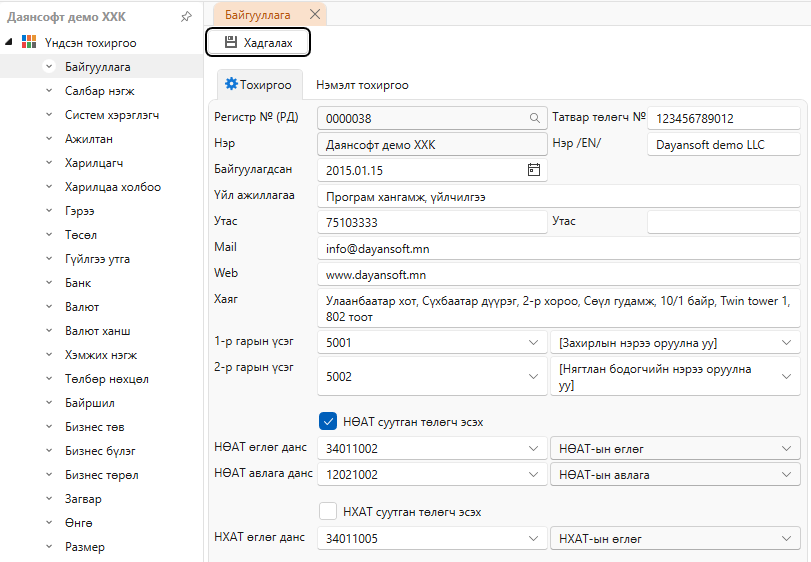Click the gear icon on Тохиргоо tab
Image resolution: width=811 pixels, height=562 pixels.
click(231, 84)
